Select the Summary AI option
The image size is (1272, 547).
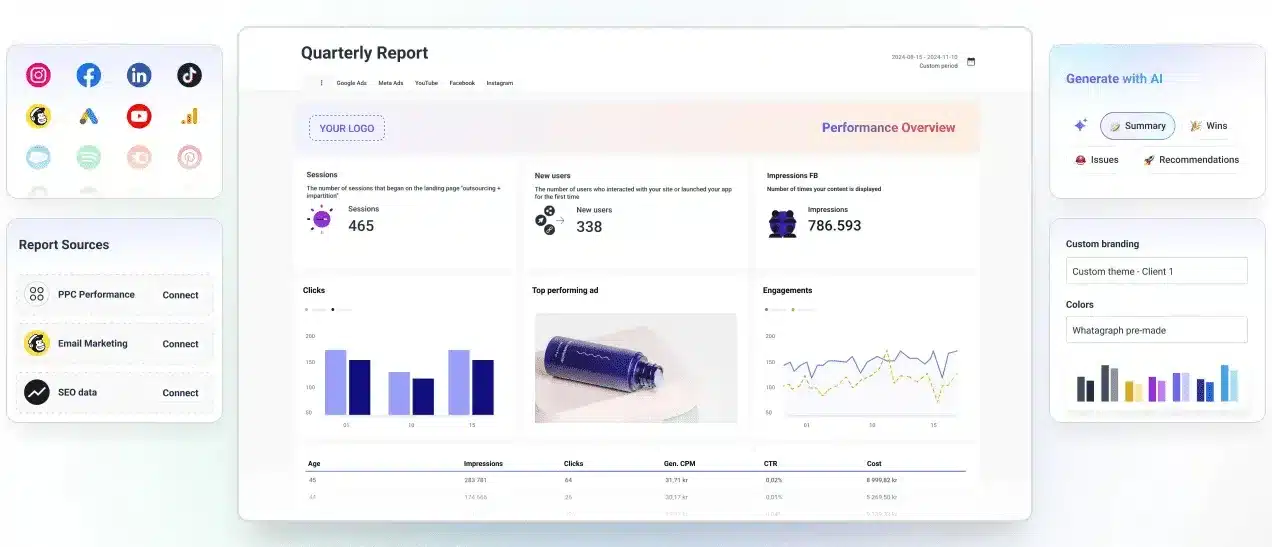(1137, 126)
